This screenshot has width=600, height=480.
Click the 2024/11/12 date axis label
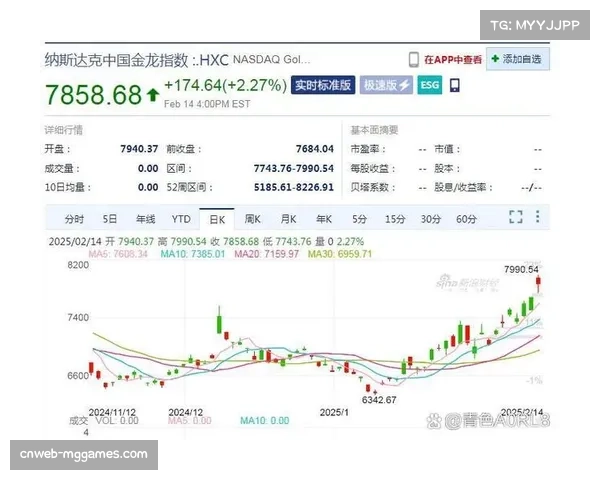[112, 412]
